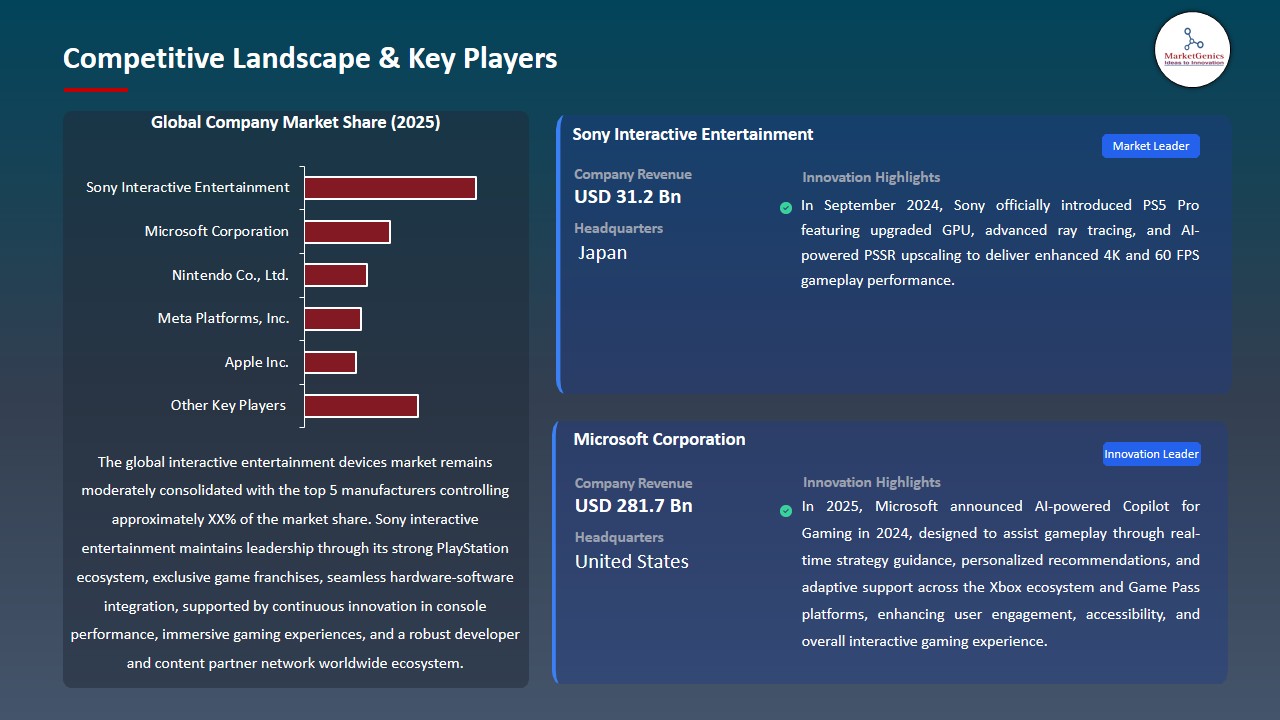Click the Meta Platforms, Inc. axis label
This screenshot has width=1280, height=720.
[224, 318]
